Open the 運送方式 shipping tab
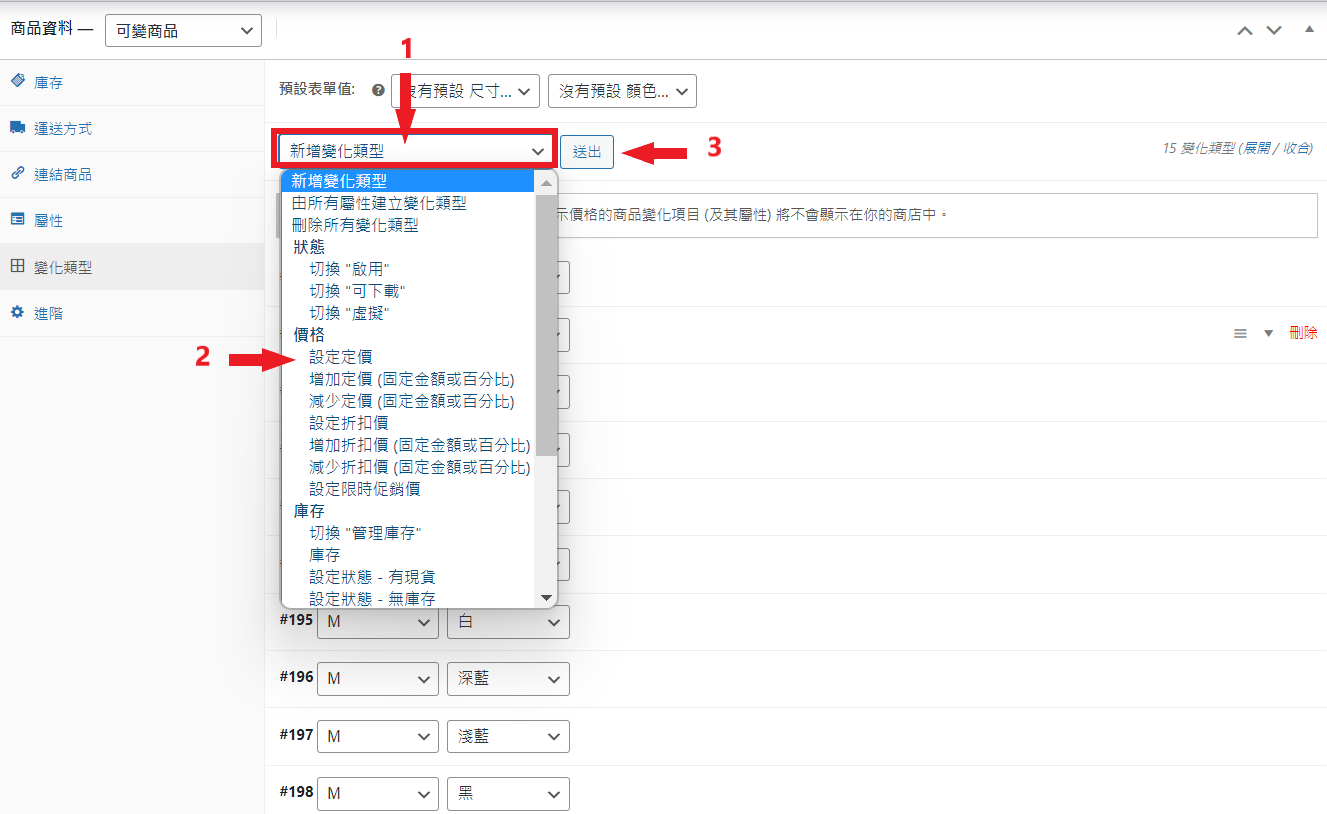Image resolution: width=1327 pixels, height=814 pixels. (132, 129)
